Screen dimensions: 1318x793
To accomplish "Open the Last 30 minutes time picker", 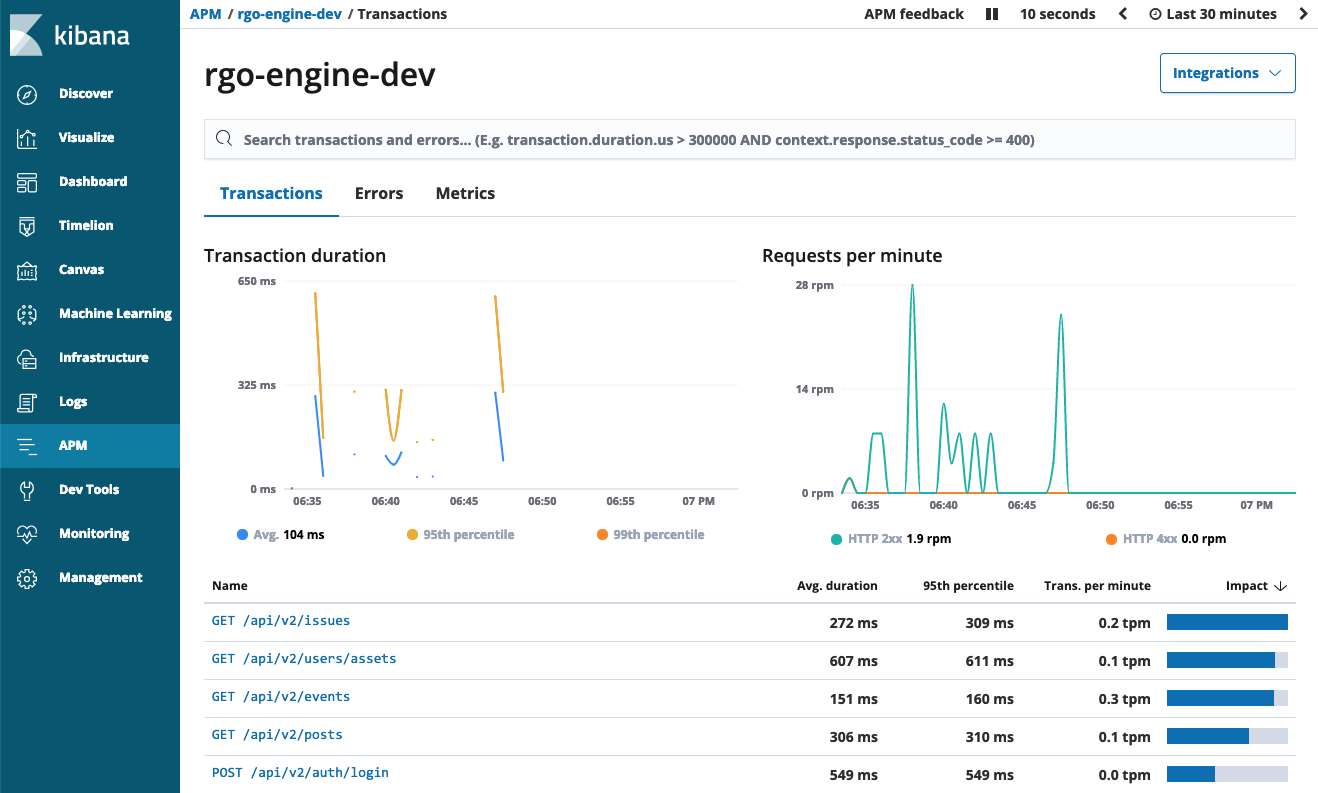I will coord(1212,14).
